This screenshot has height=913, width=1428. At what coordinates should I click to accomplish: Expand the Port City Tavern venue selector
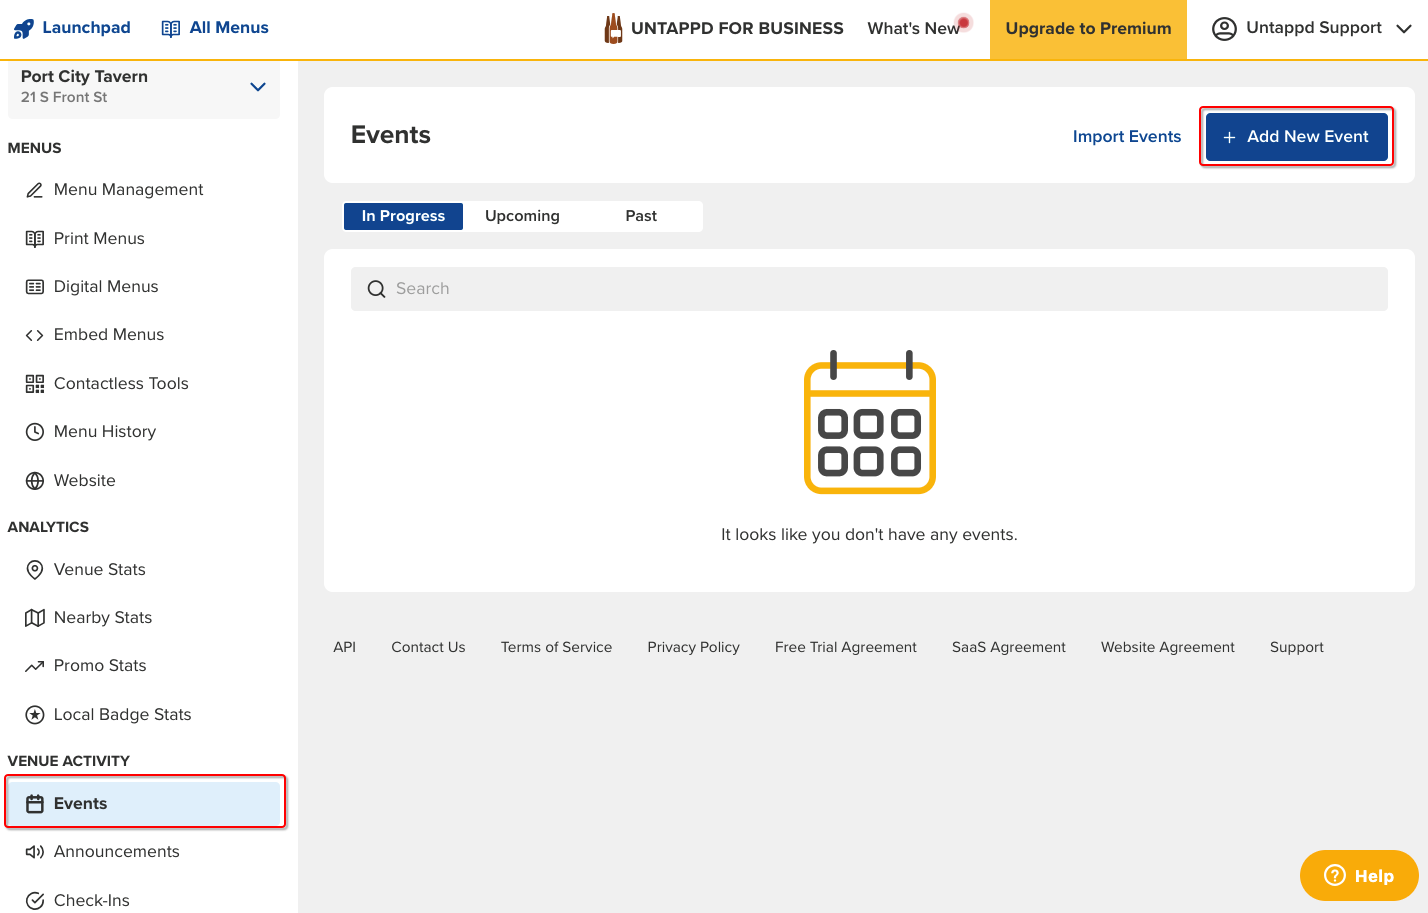coord(257,87)
